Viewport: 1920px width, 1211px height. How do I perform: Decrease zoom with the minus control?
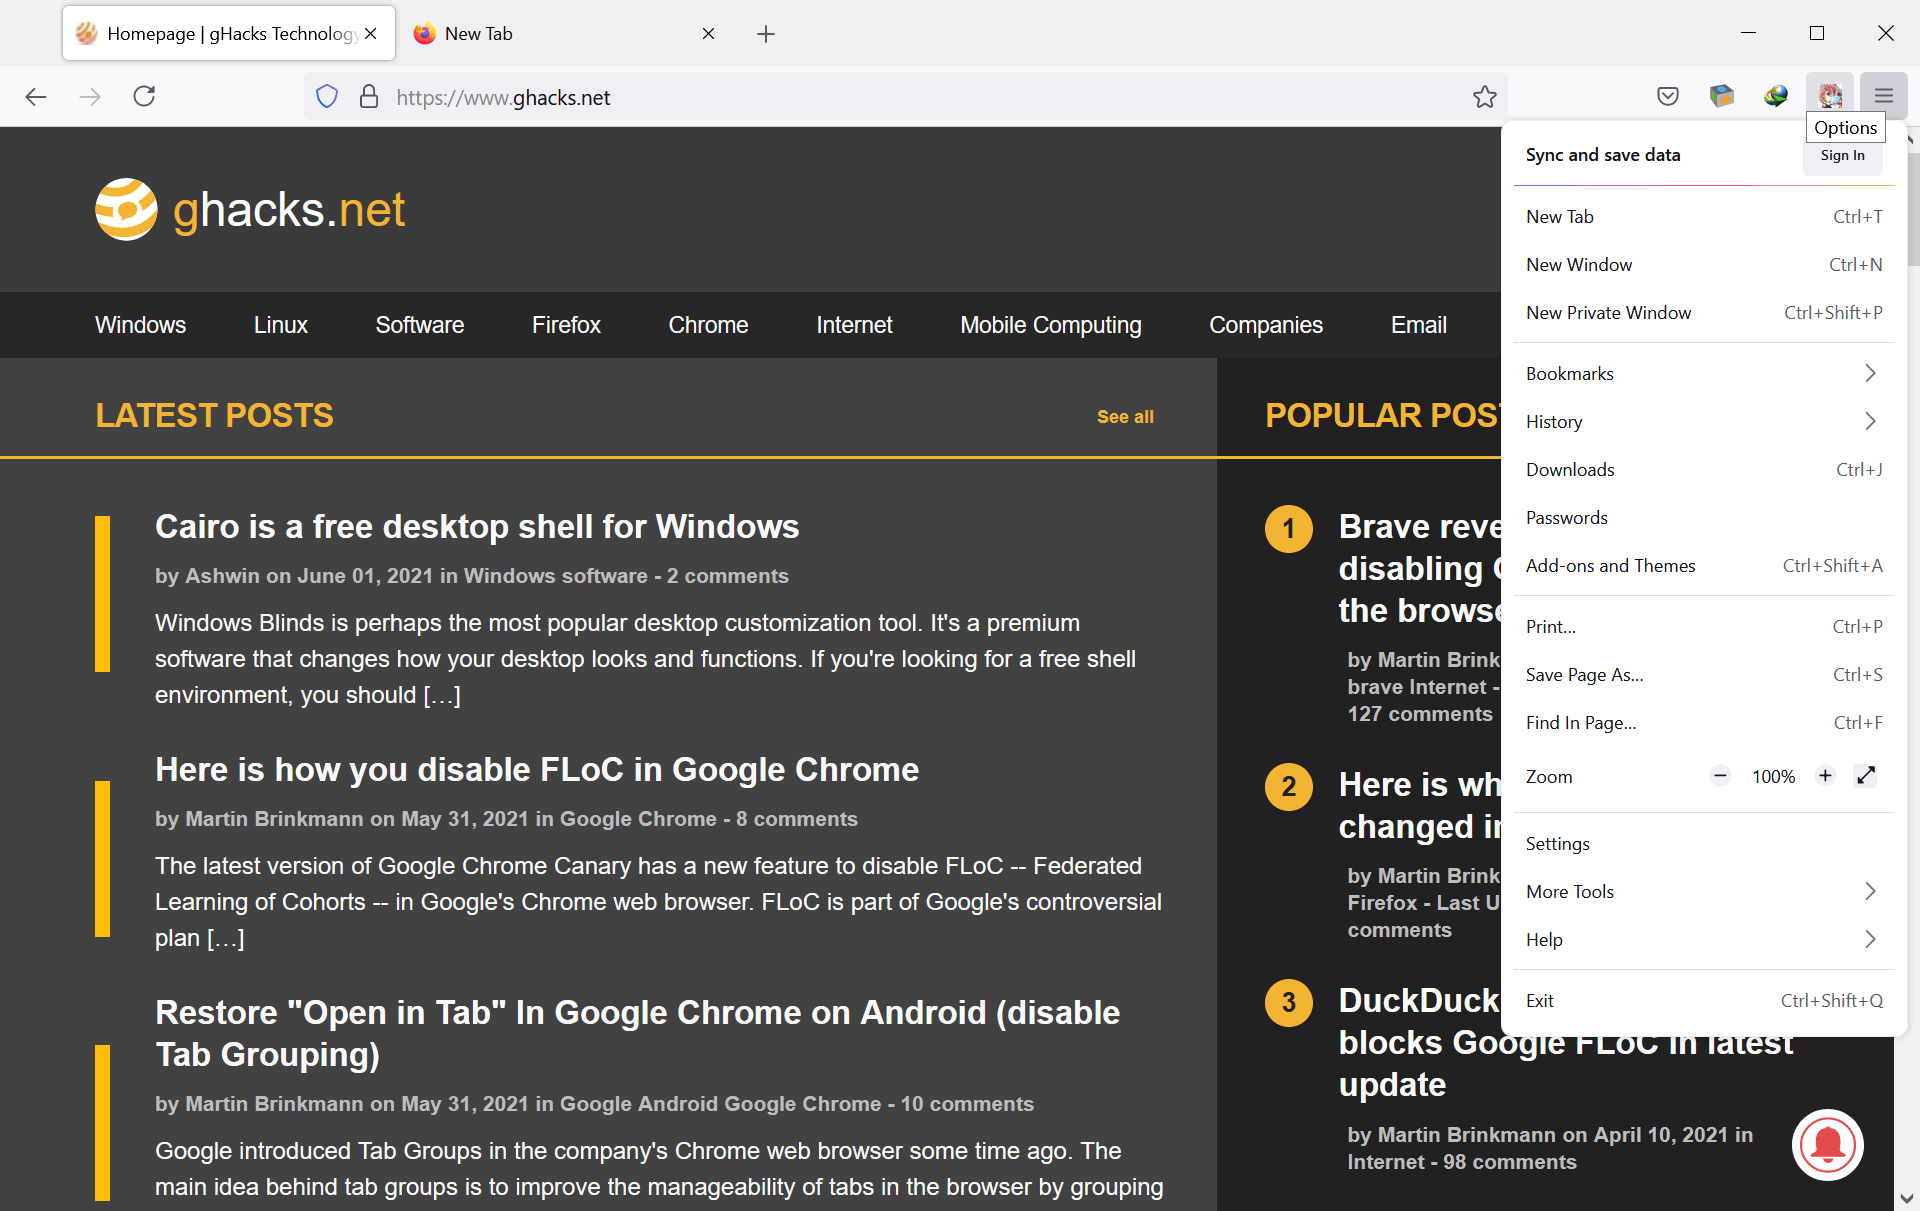pyautogui.click(x=1720, y=775)
